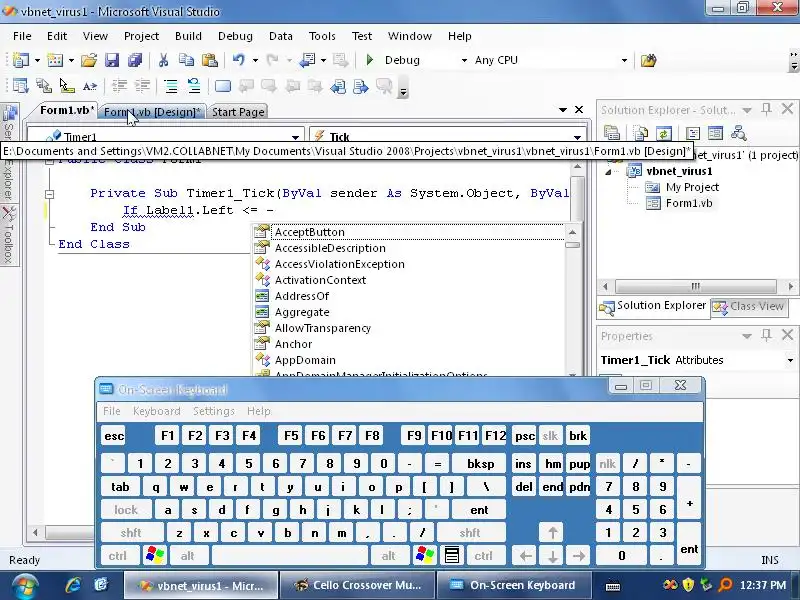800x600 pixels.
Task: Toggle the nlk key on the On-Screen Keyboard
Action: [x=607, y=464]
